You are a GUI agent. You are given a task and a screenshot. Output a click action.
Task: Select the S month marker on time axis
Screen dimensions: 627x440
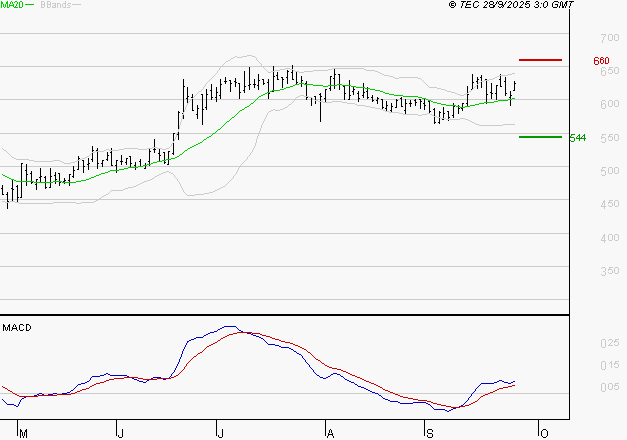pos(430,432)
